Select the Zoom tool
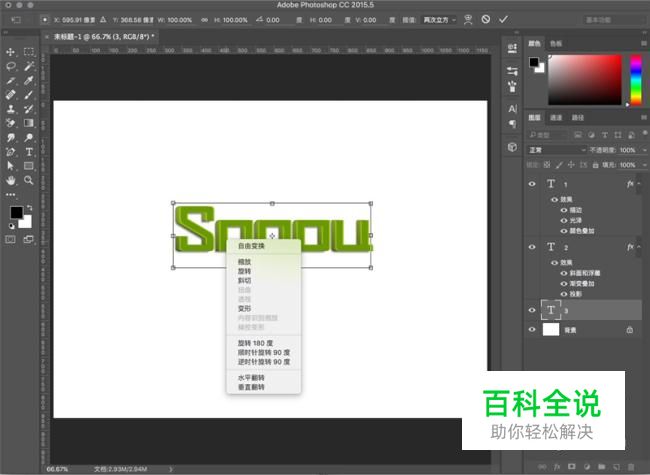 [29, 180]
